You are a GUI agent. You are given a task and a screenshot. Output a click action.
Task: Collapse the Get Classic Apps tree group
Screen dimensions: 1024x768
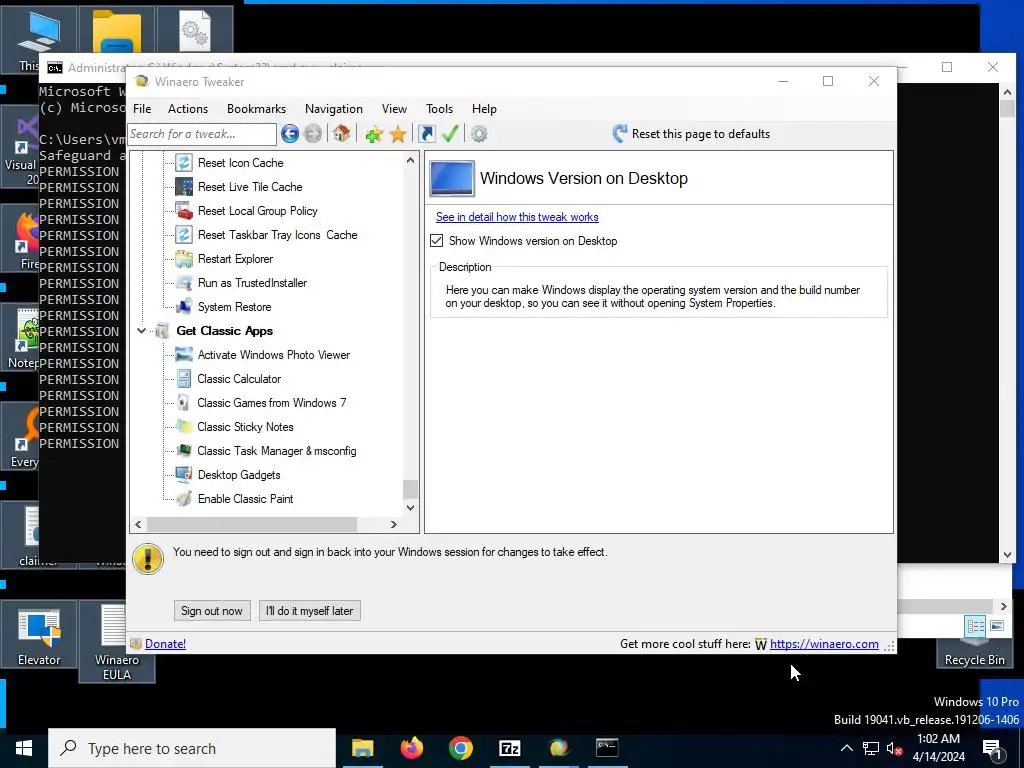141,331
